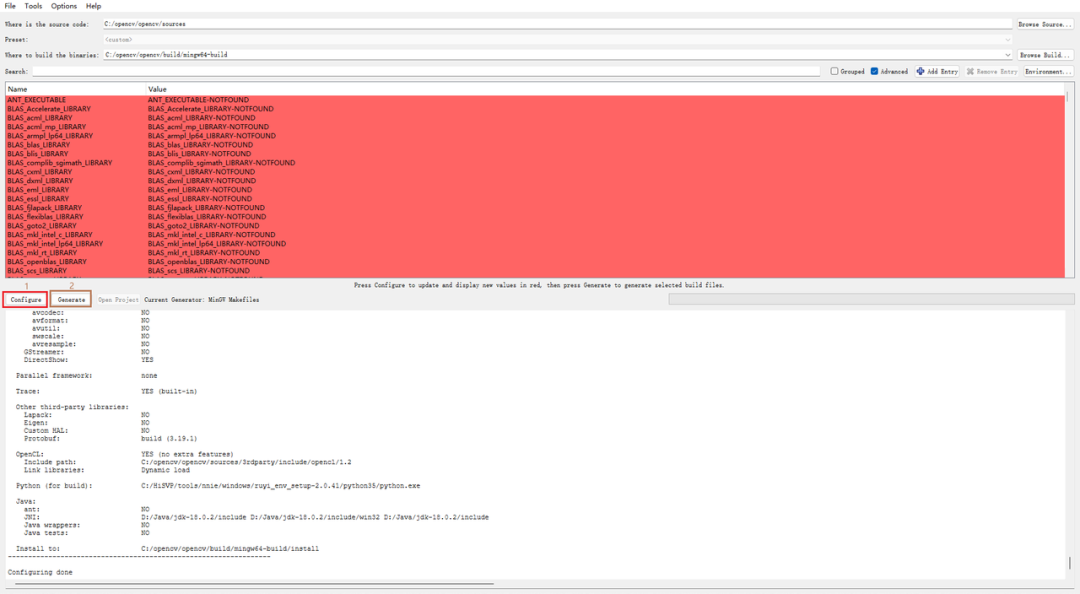This screenshot has width=1080, height=594.
Task: Click the Generate button
Action: pos(70,298)
